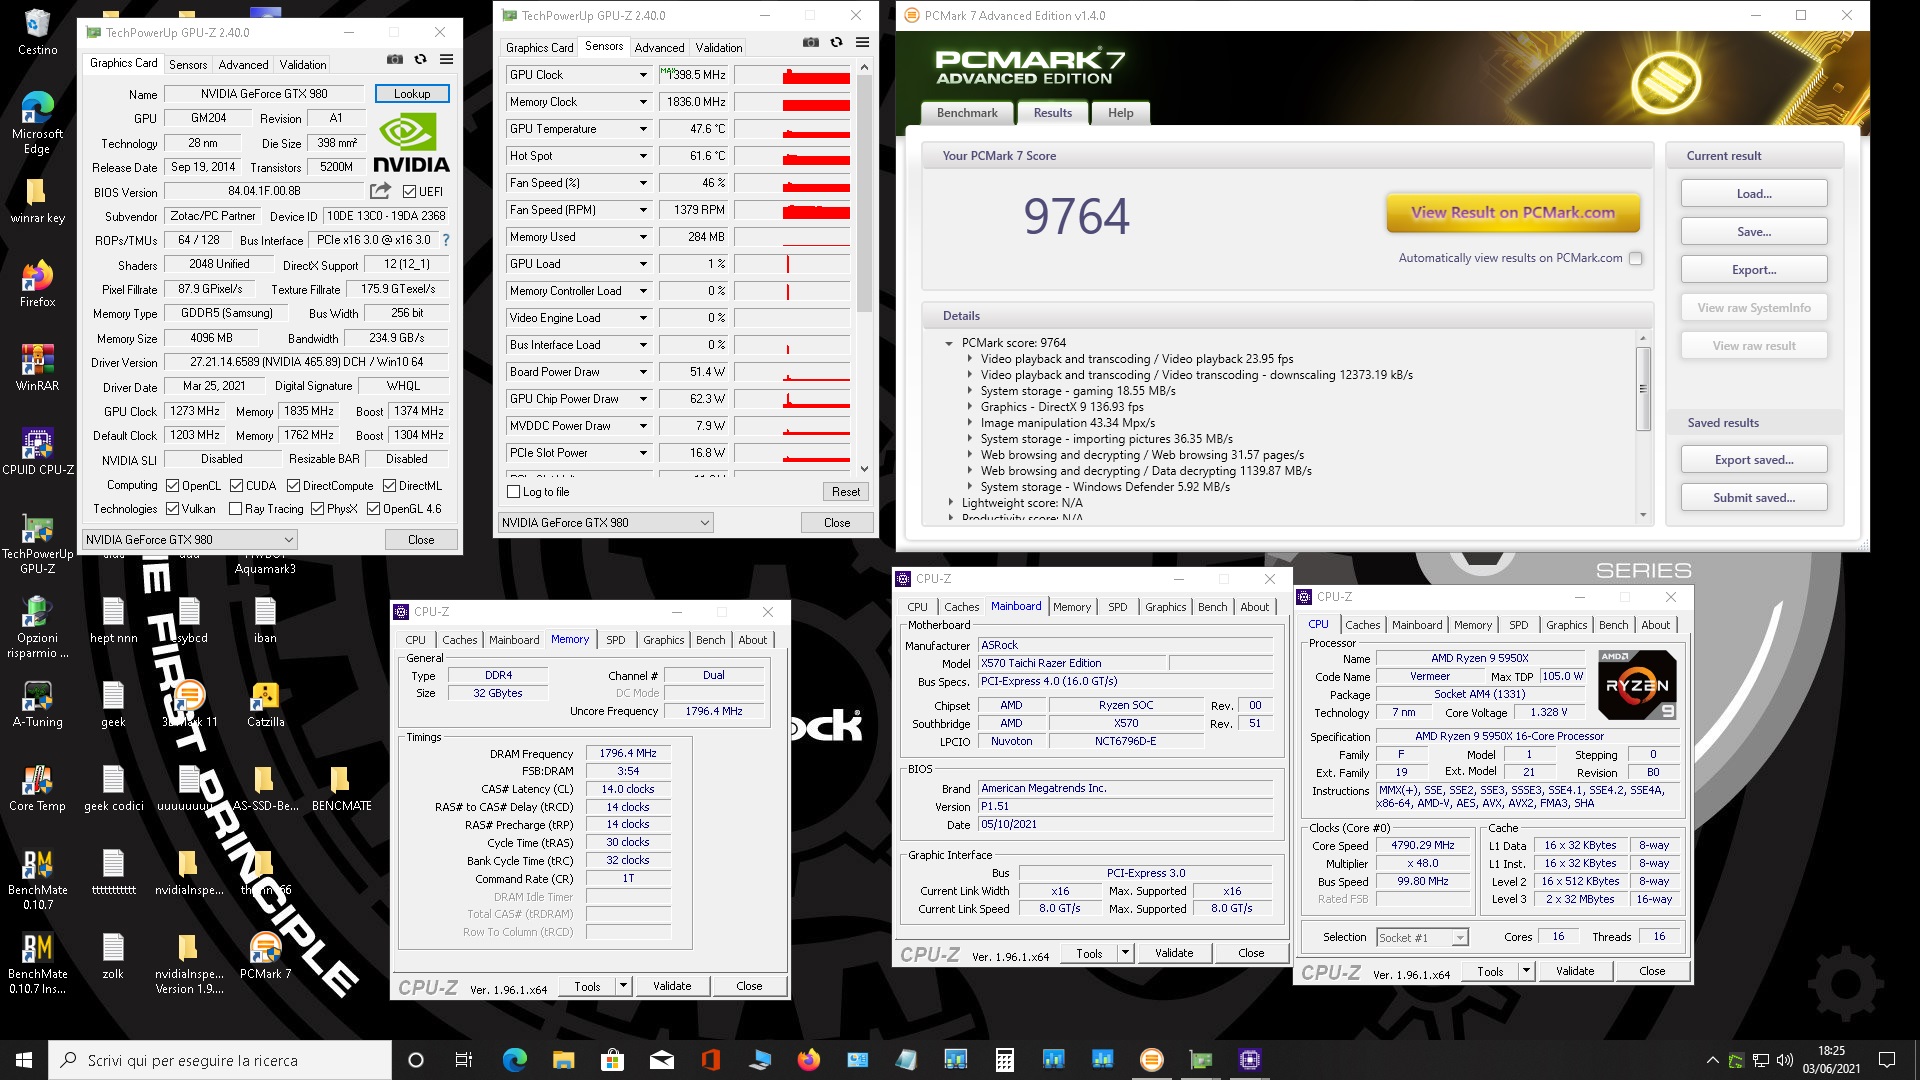Open the Board Power Draw sensor dropdown
This screenshot has width=1920, height=1080.
coord(643,372)
